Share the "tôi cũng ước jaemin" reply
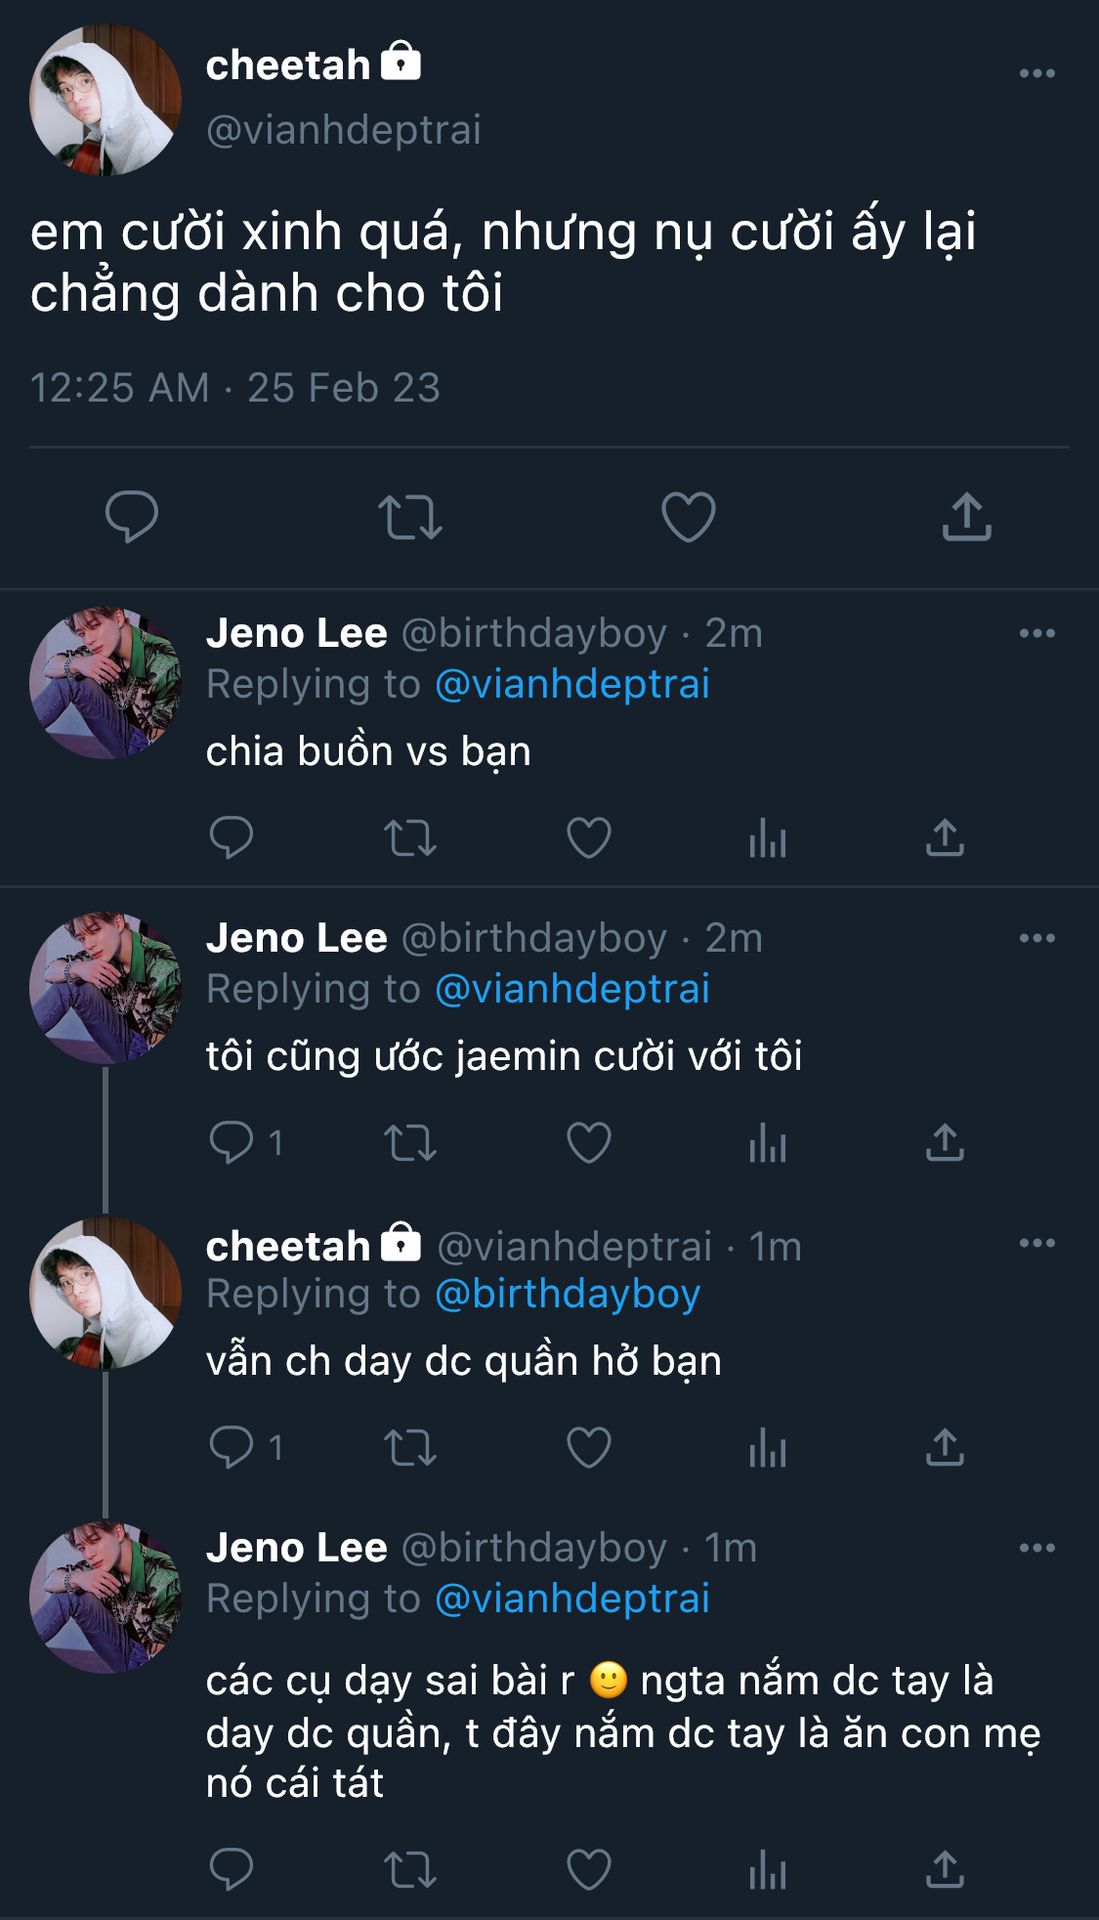Image resolution: width=1099 pixels, height=1920 pixels. (x=945, y=1142)
